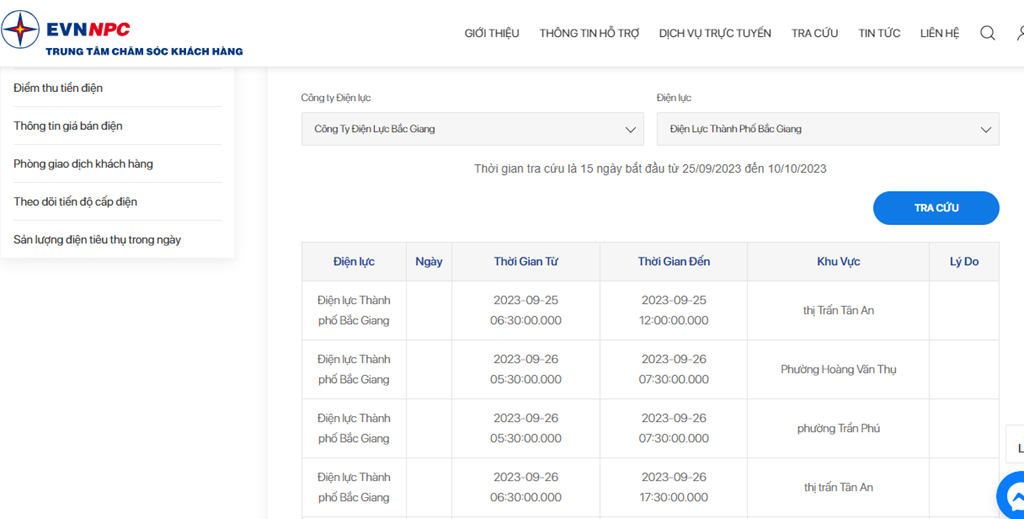Open the Thông Tin Hỗ Trợ menu
Viewport: 1024px width, 519px height.
click(x=589, y=33)
